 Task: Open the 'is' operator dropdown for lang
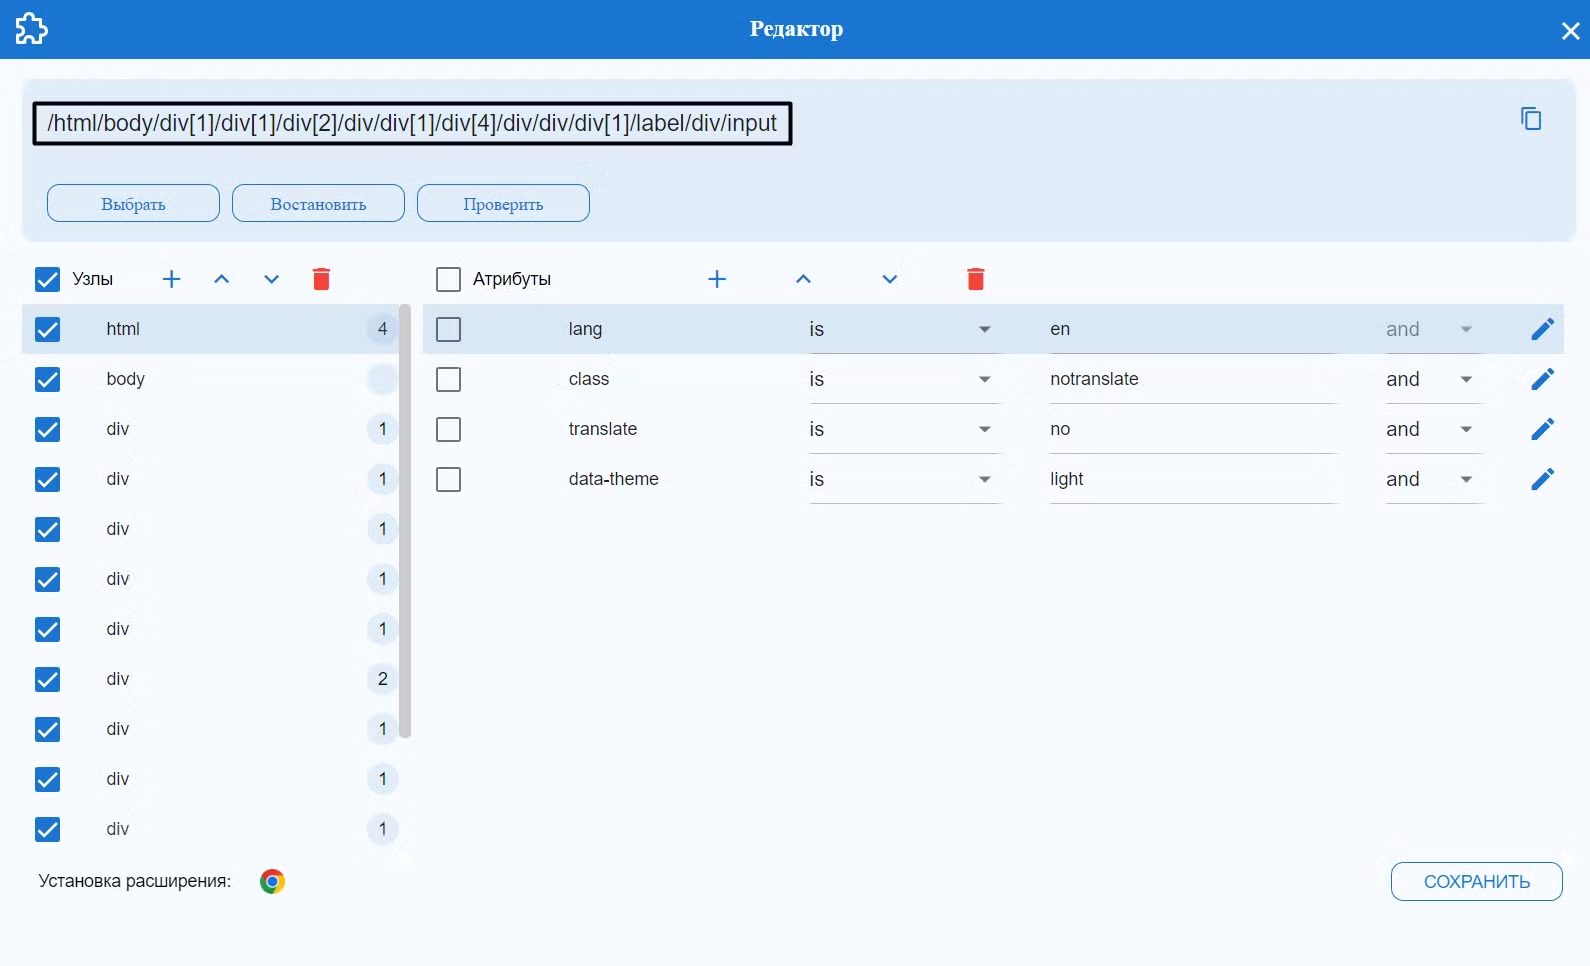(904, 329)
